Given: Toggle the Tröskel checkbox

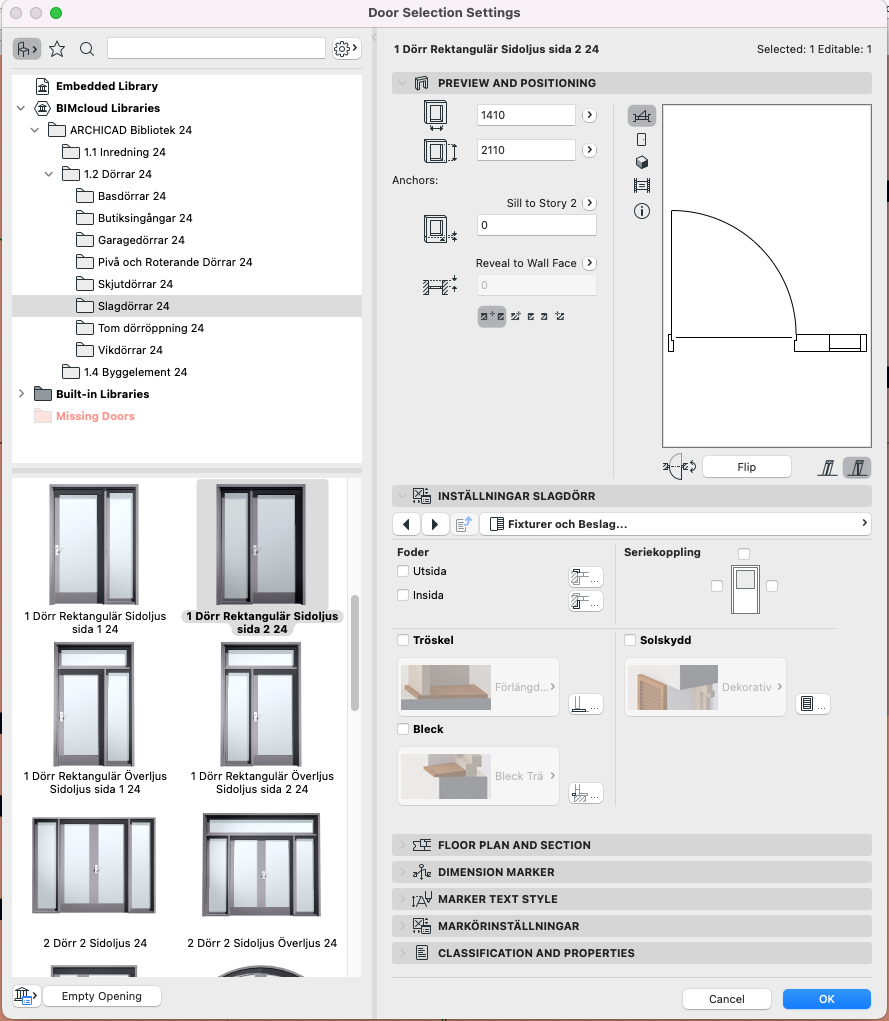Looking at the screenshot, I should 403,640.
